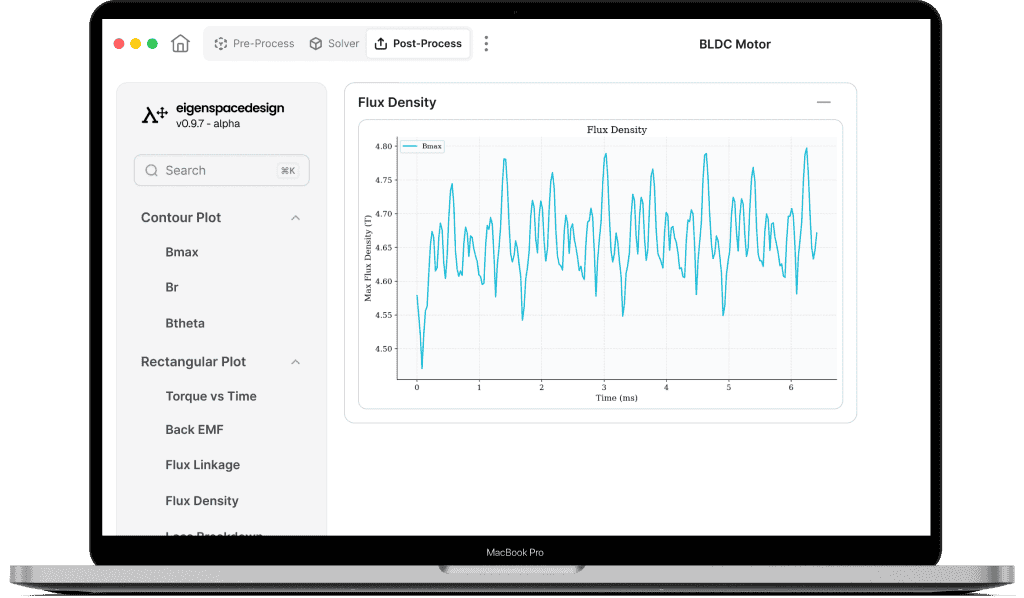Viewport: 1024px width, 598px height.
Task: Click the Post-Process upload icon
Action: (x=381, y=44)
